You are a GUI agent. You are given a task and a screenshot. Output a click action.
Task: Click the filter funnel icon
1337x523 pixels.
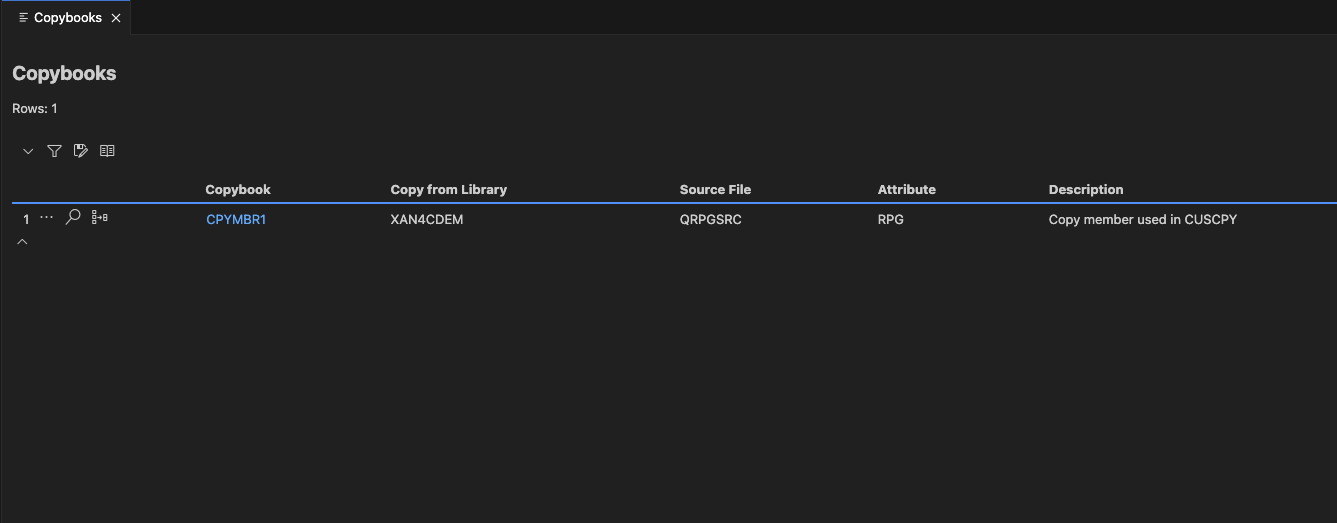tap(55, 151)
